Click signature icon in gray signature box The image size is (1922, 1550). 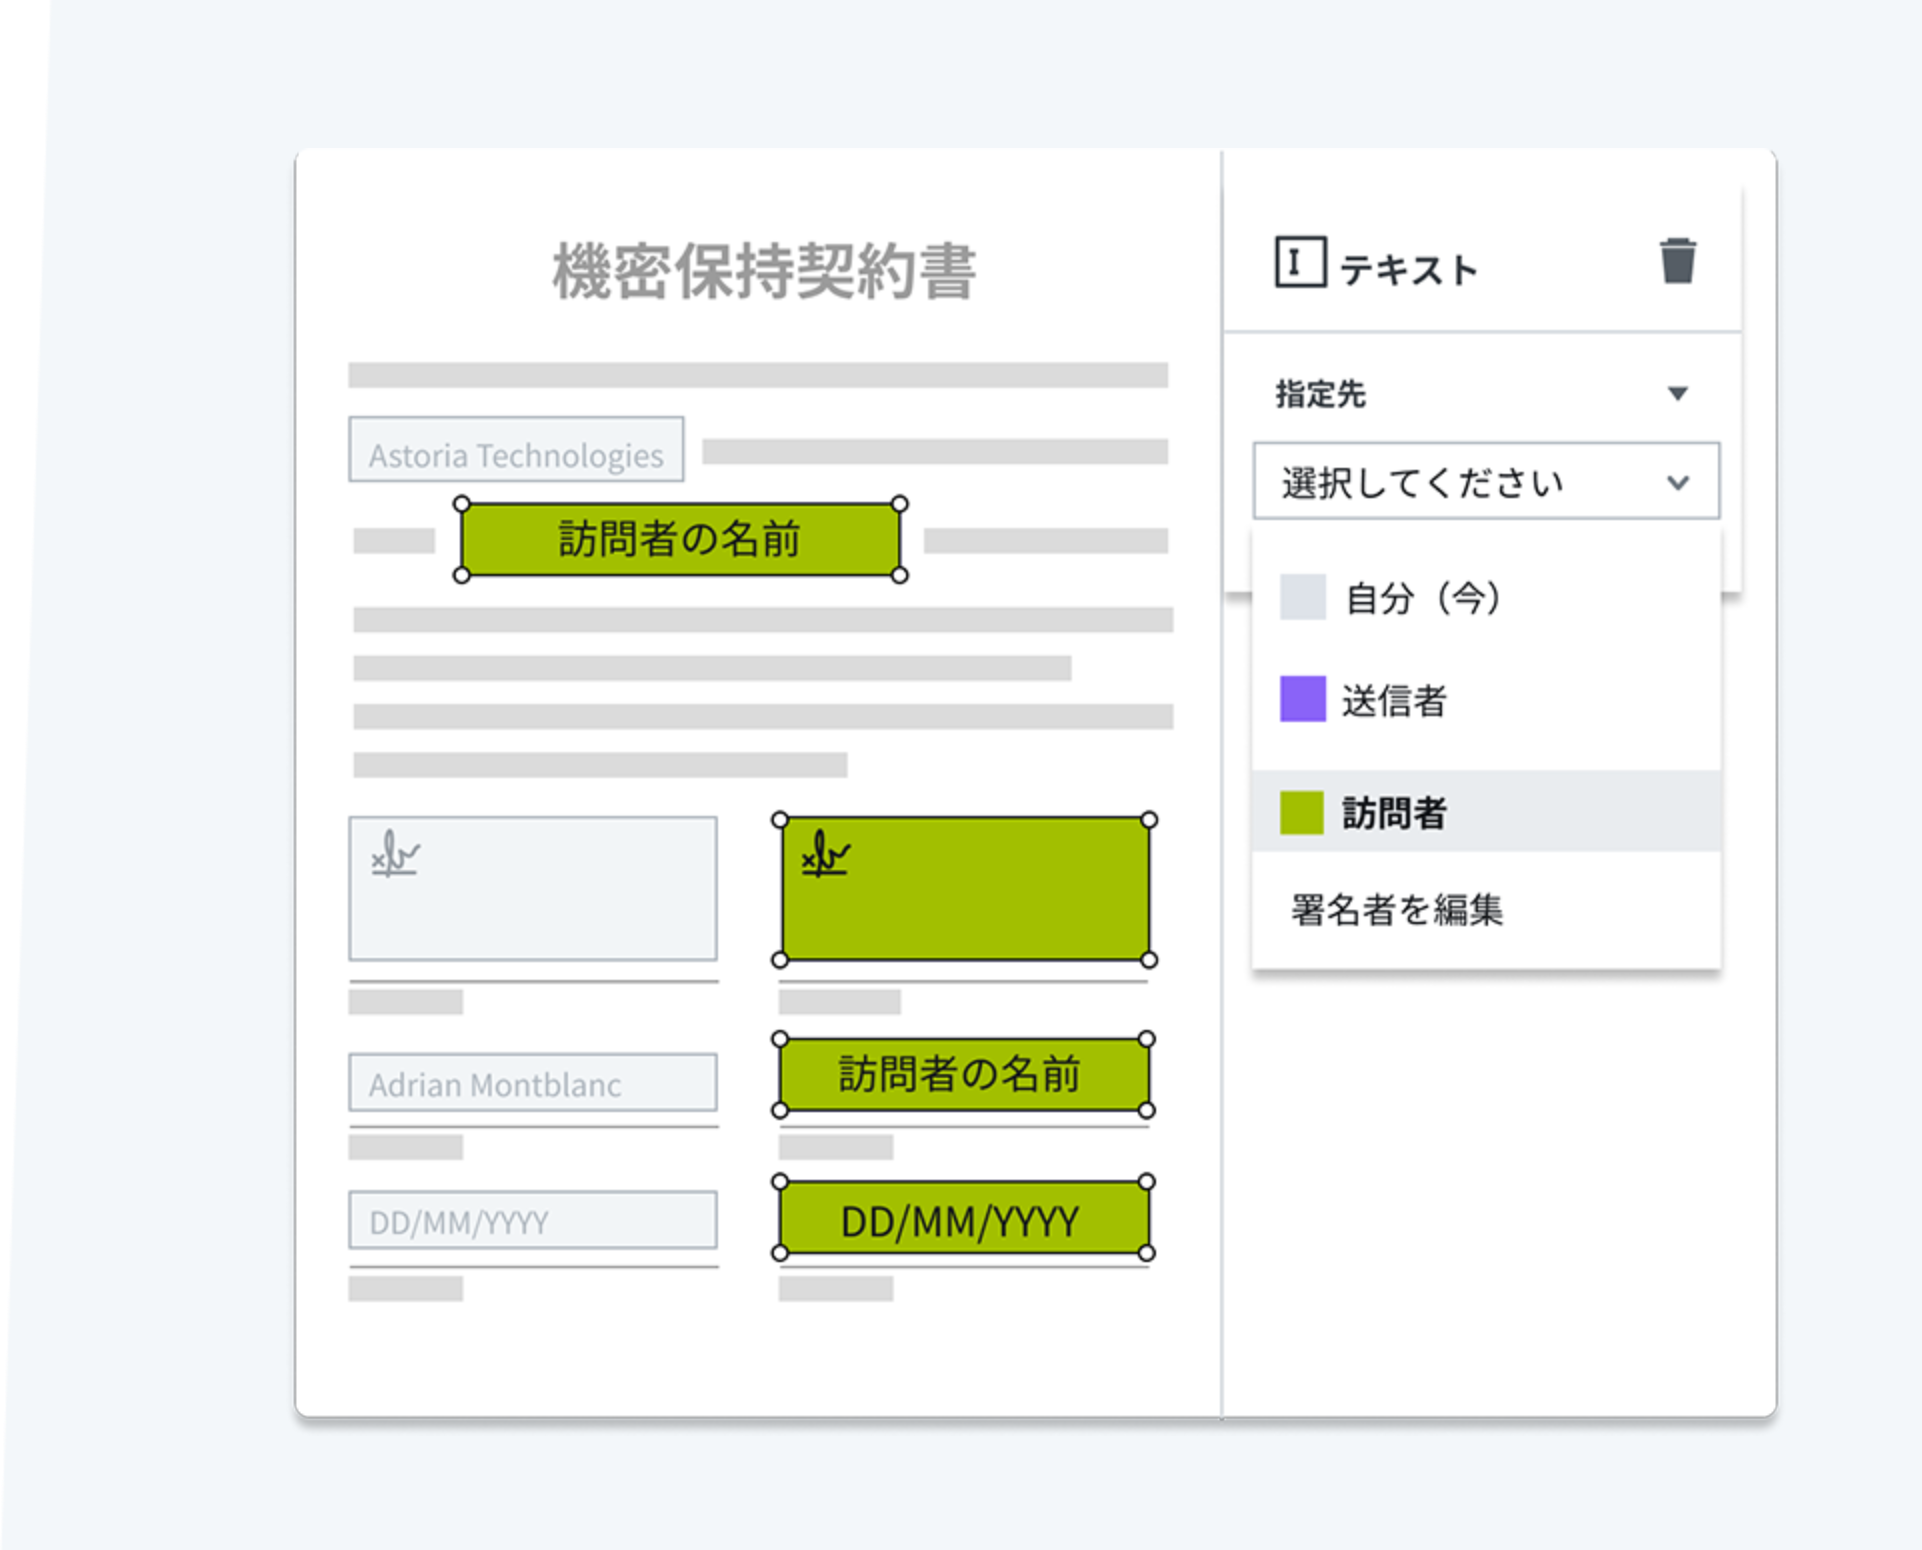[395, 856]
